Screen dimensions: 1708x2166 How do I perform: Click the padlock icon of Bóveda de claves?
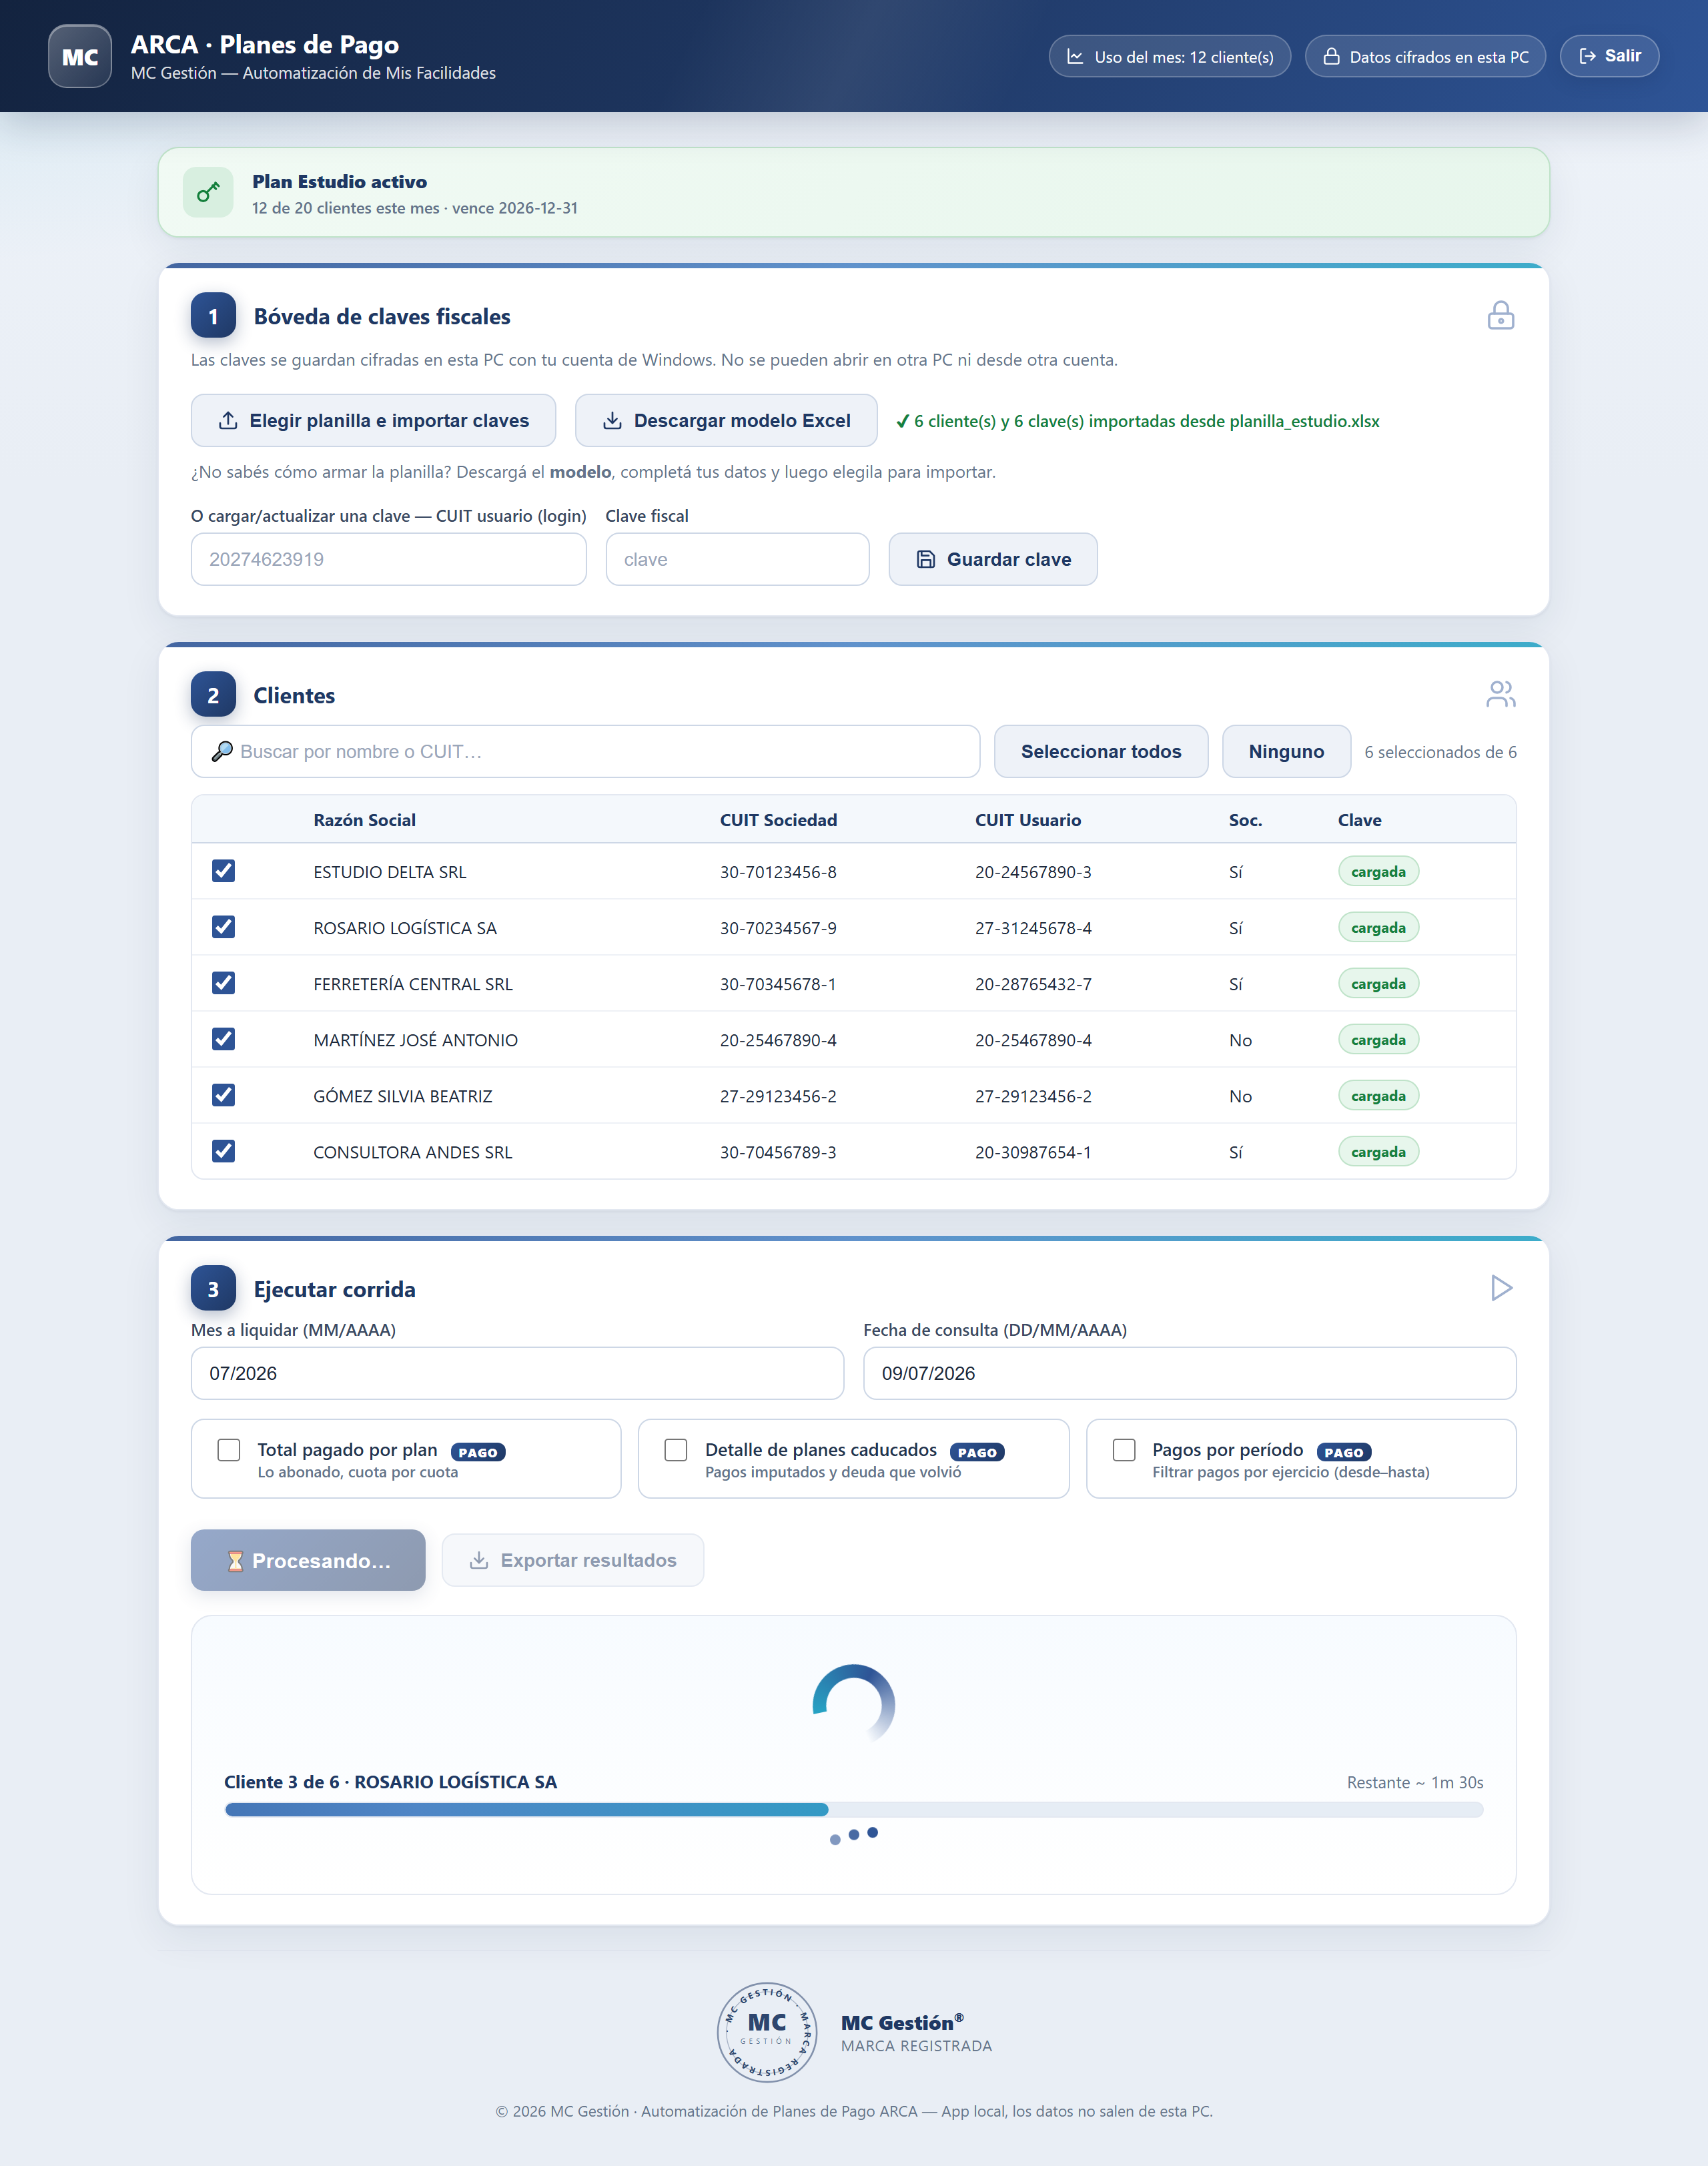click(1500, 316)
